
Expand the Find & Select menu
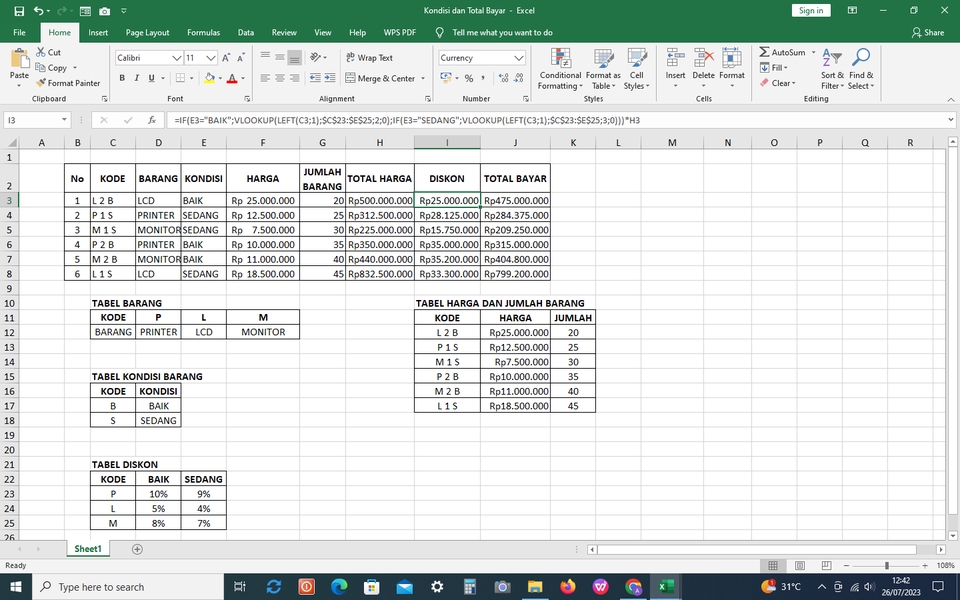pos(861,69)
